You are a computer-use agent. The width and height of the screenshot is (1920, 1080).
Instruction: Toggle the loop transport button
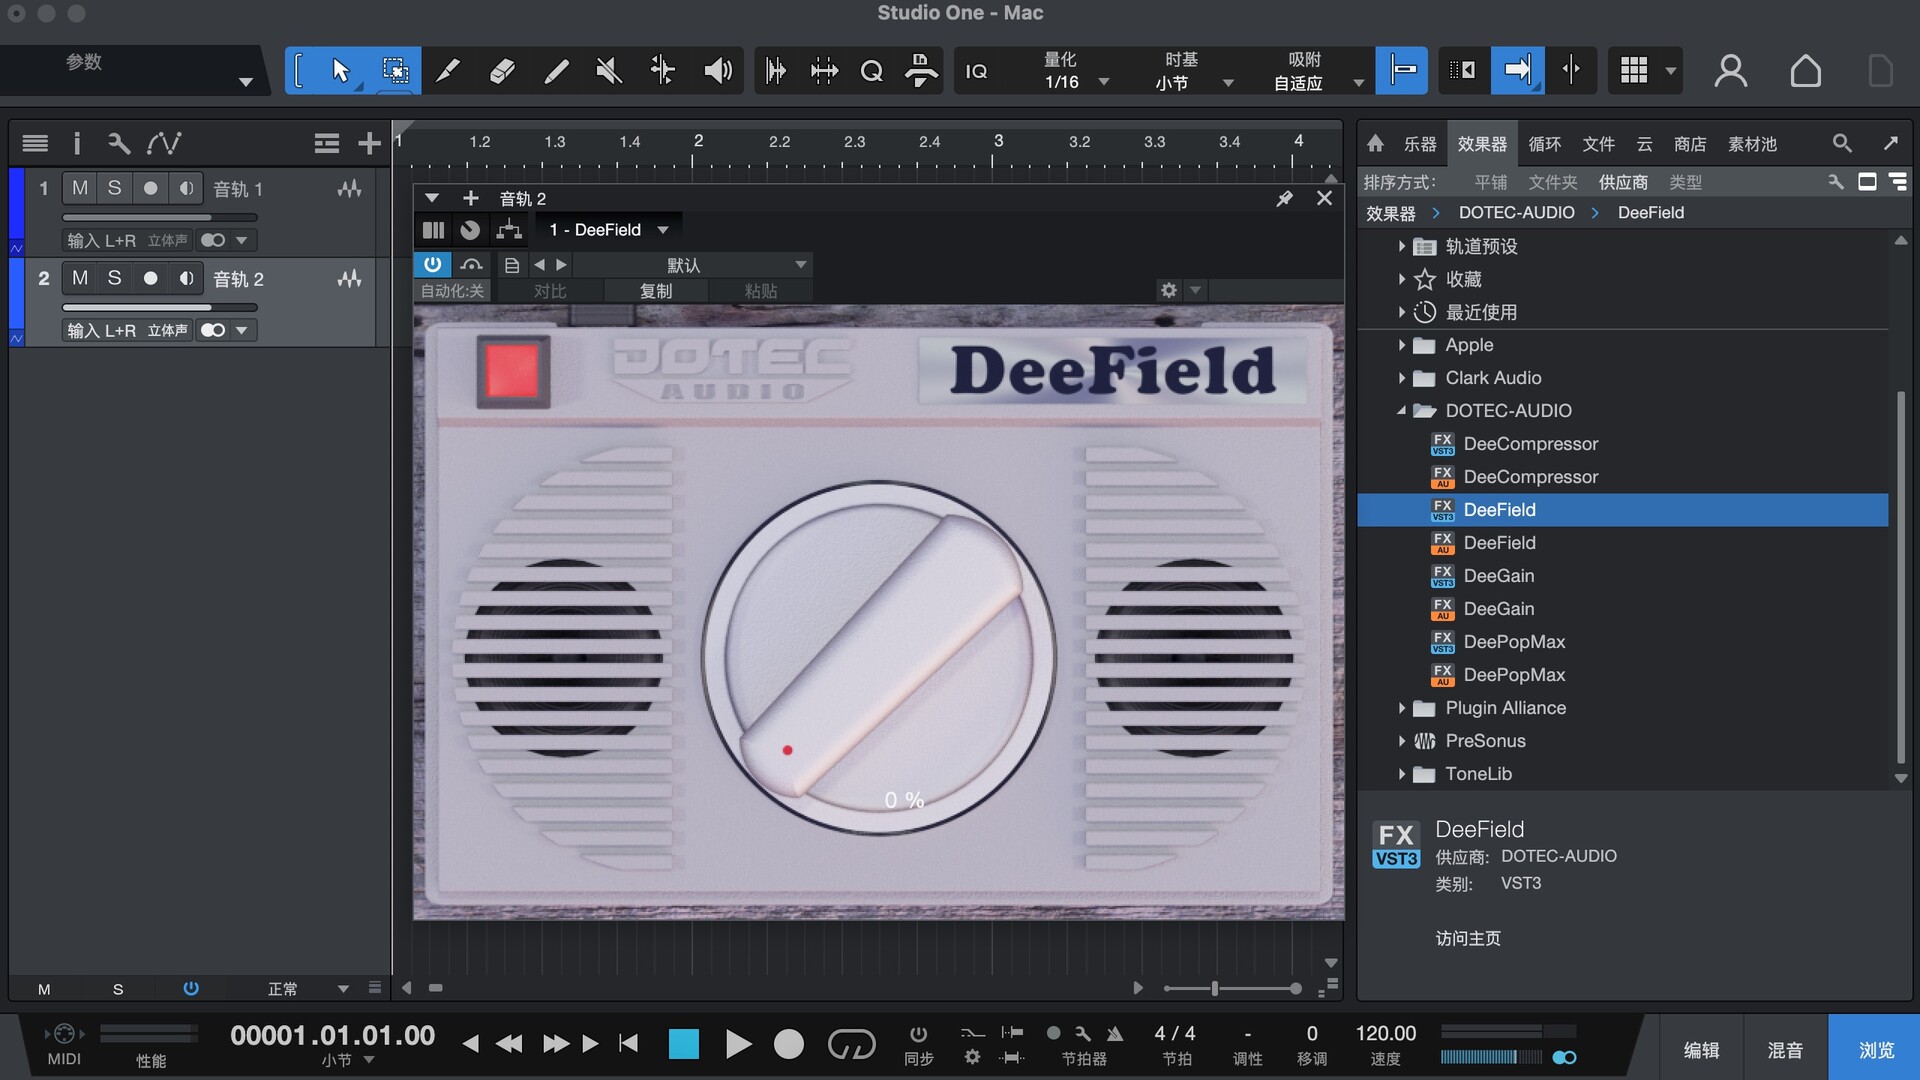[851, 1044]
